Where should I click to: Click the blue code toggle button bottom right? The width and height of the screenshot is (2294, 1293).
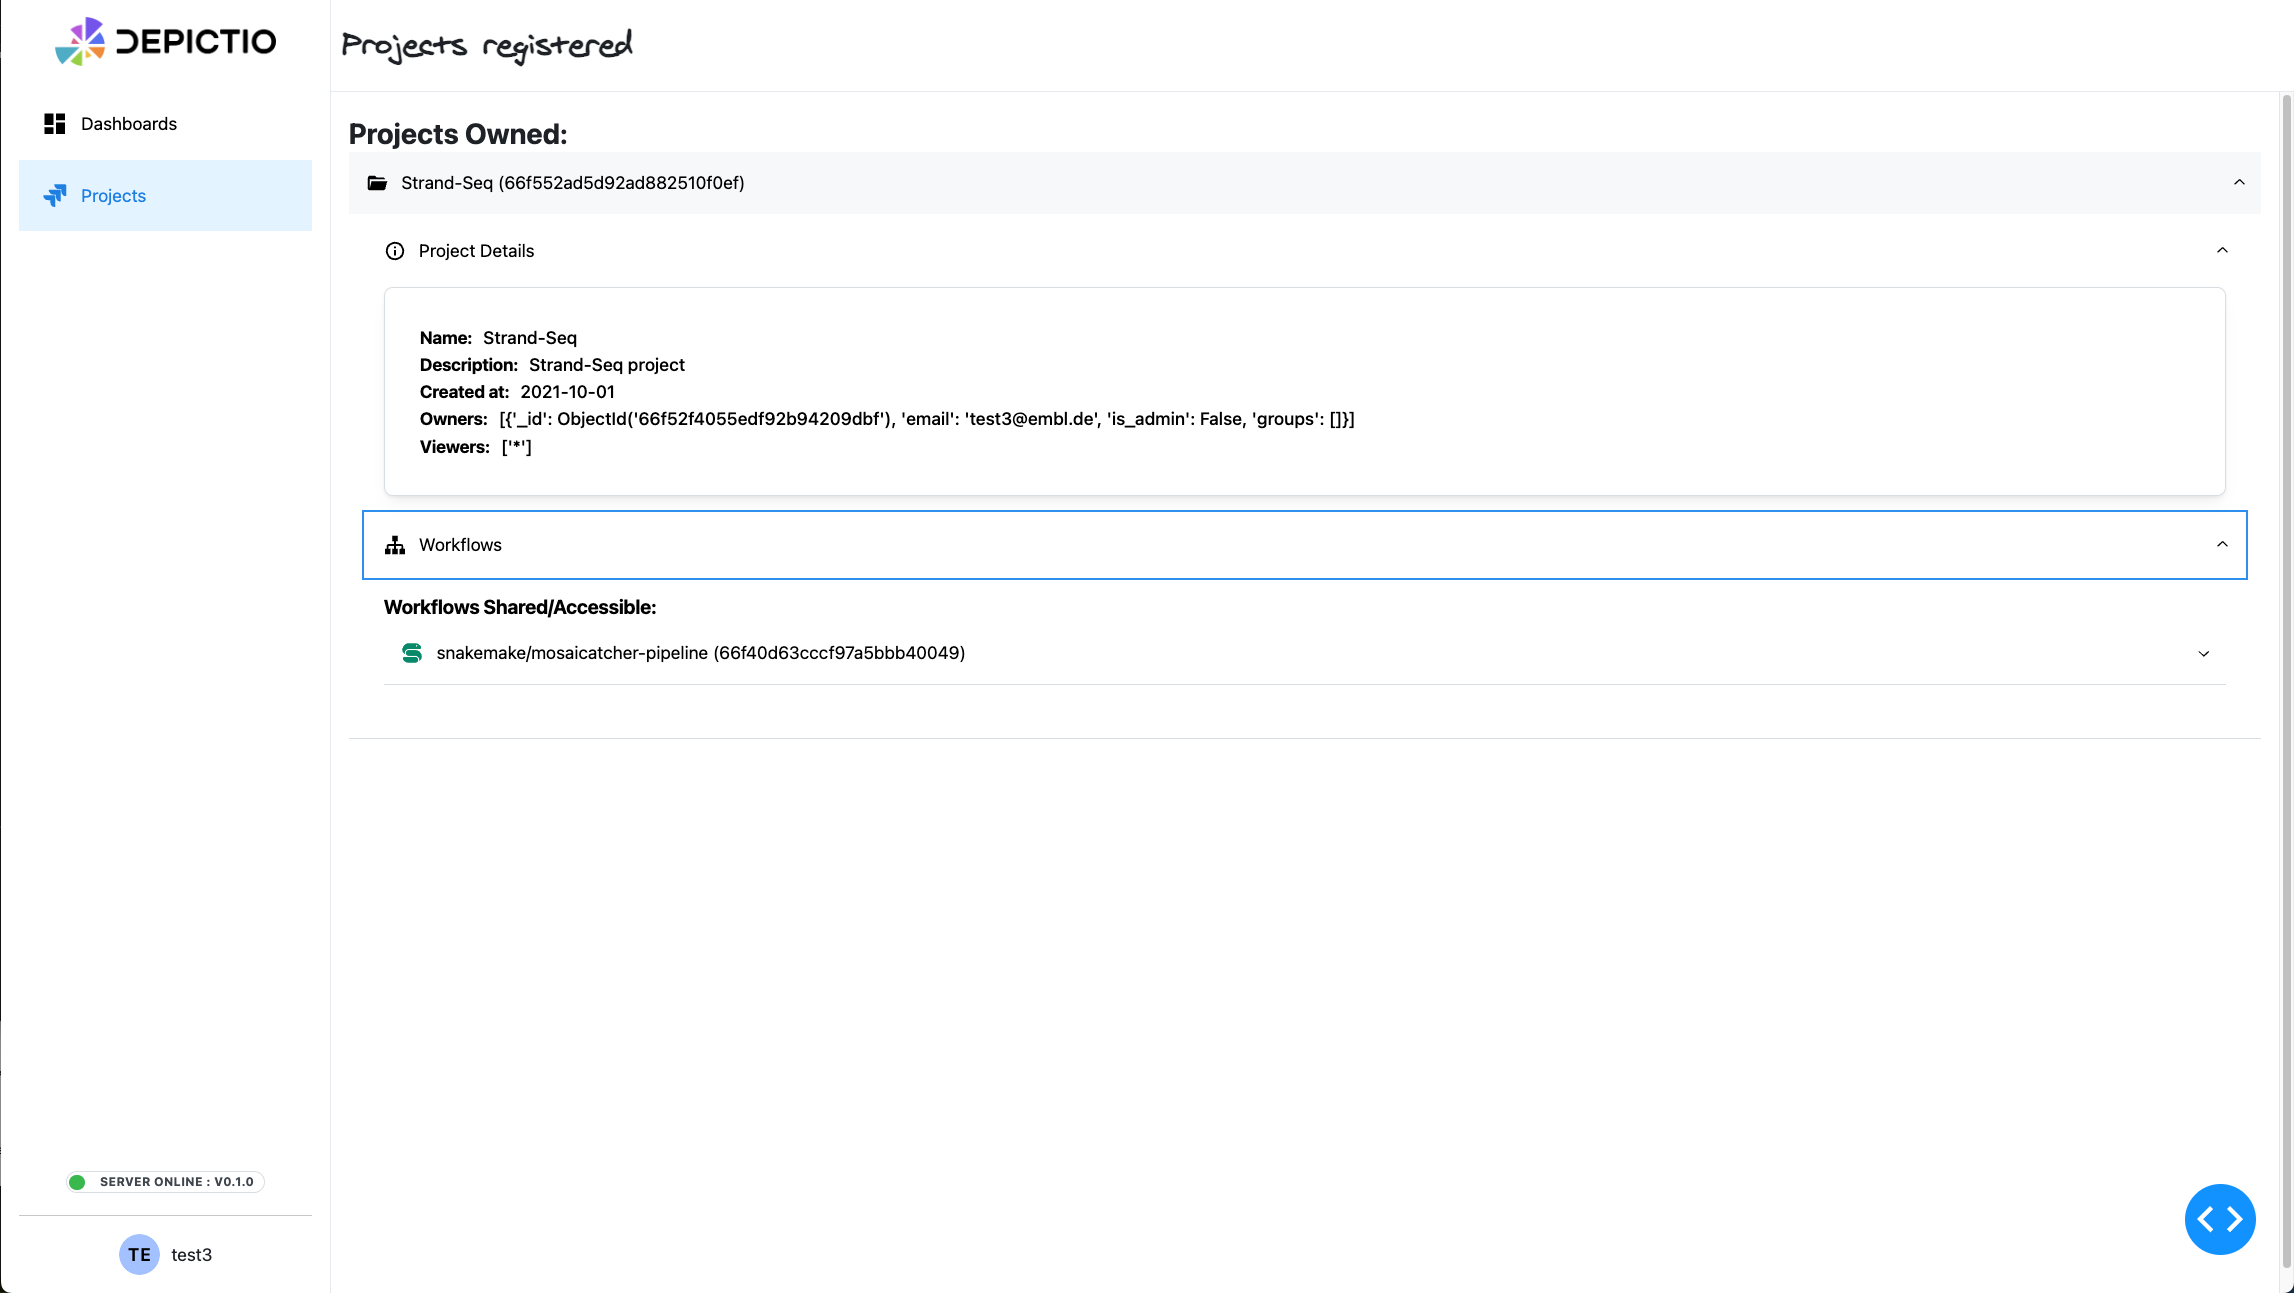[x=2220, y=1219]
